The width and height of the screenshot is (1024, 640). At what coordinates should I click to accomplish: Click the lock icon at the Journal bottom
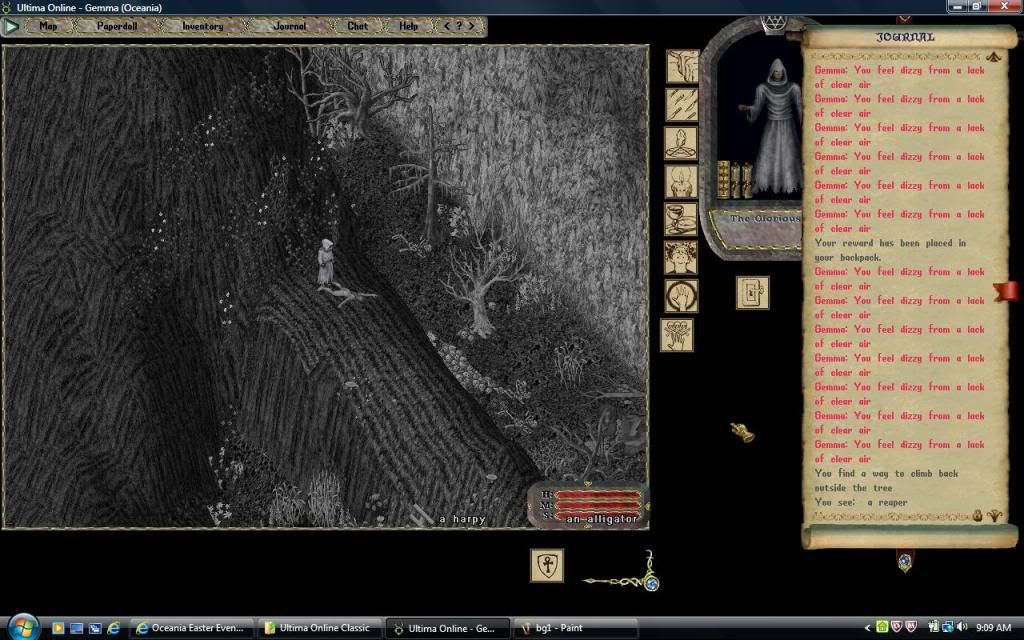(978, 516)
